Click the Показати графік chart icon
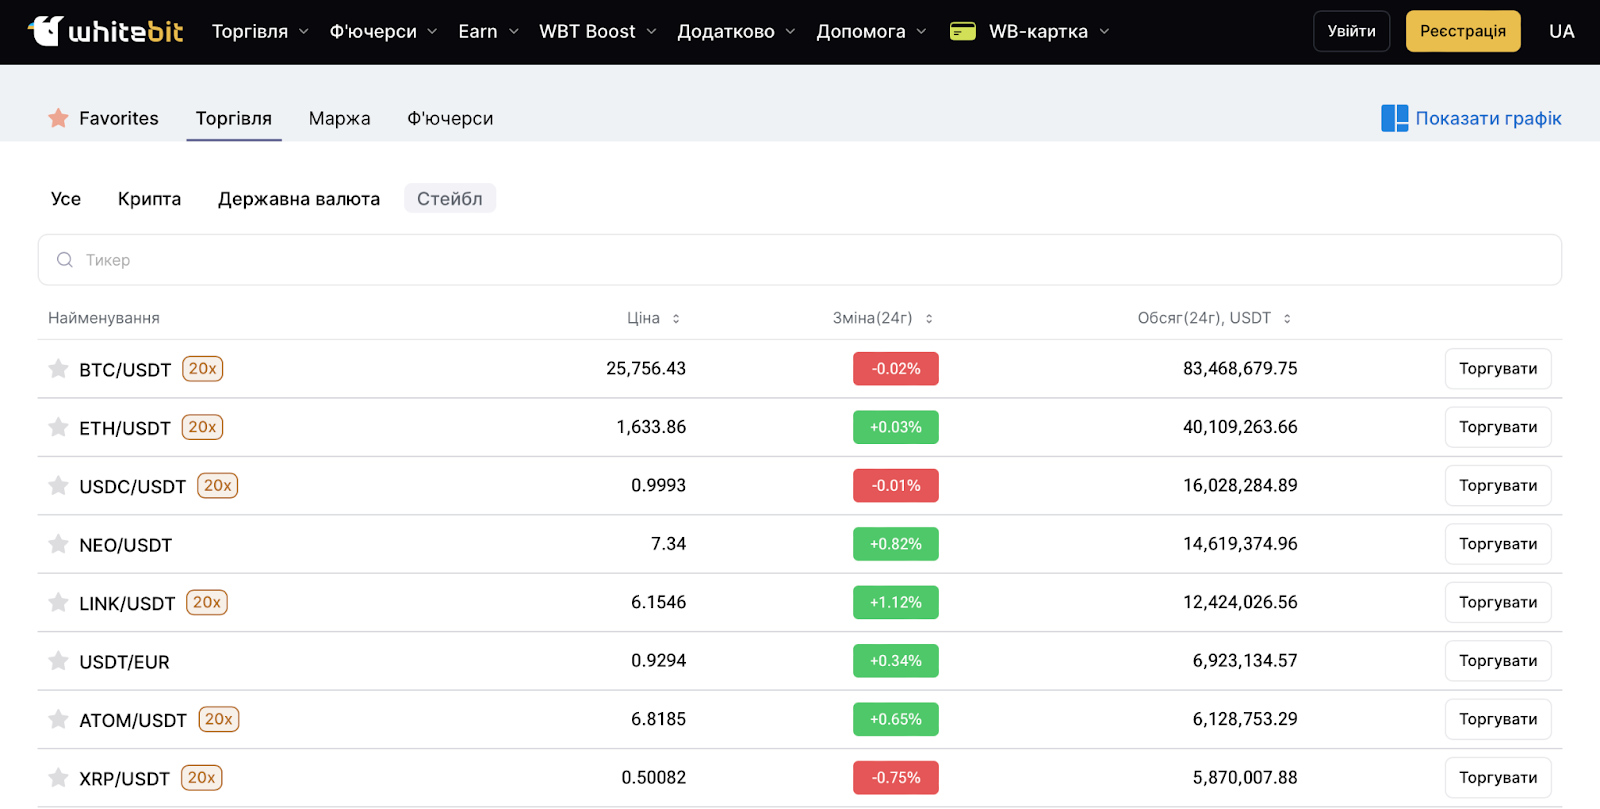 tap(1394, 118)
